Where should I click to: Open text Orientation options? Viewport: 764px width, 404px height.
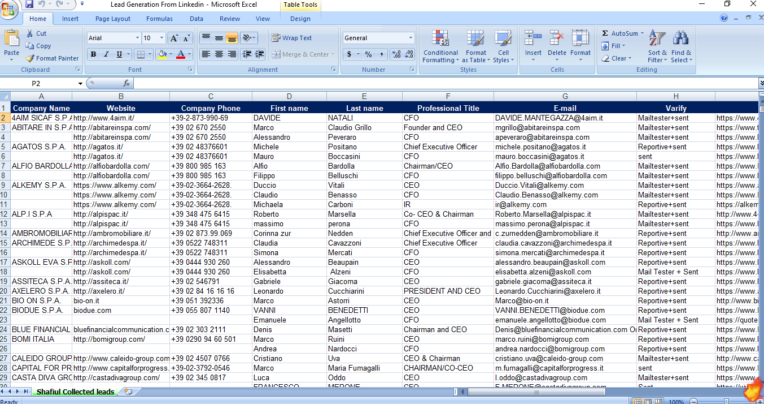pos(248,38)
